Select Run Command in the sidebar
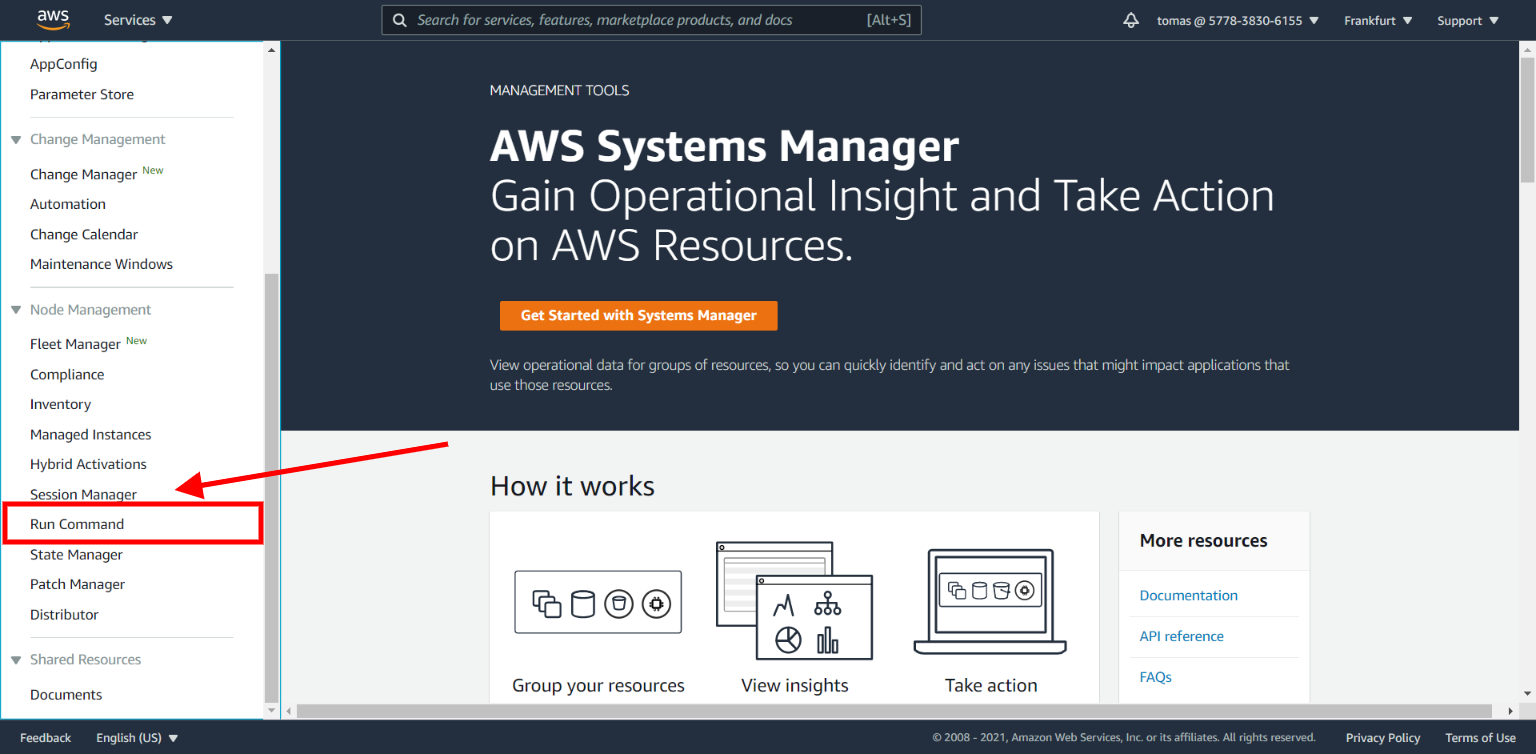Viewport: 1536px width, 754px height. tap(76, 523)
